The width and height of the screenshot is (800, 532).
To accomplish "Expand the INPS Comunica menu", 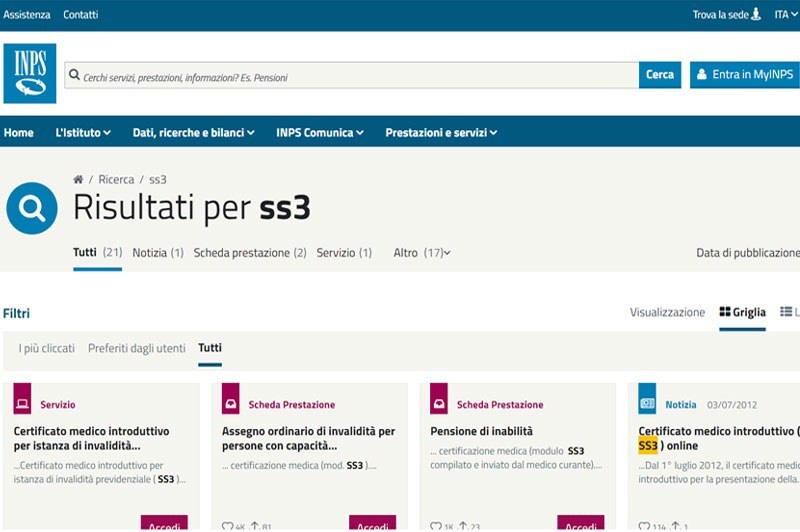I will click(x=320, y=133).
